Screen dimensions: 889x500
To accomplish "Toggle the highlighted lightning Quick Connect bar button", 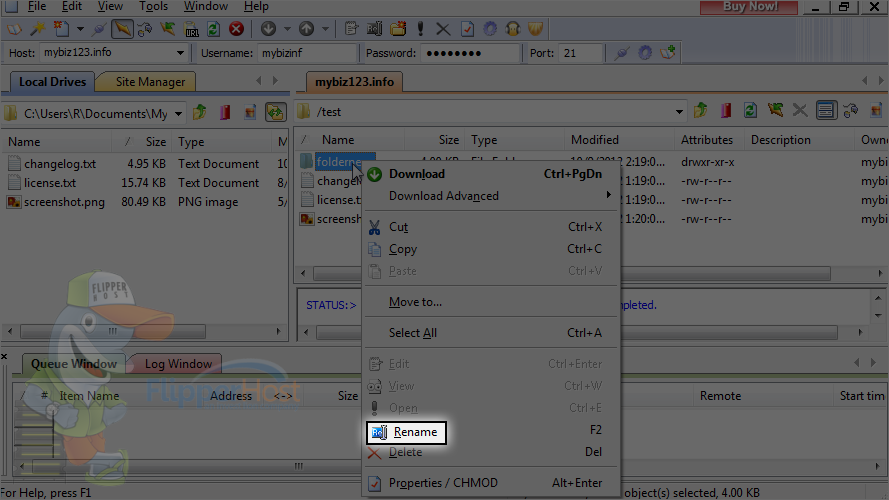I will click(122, 28).
